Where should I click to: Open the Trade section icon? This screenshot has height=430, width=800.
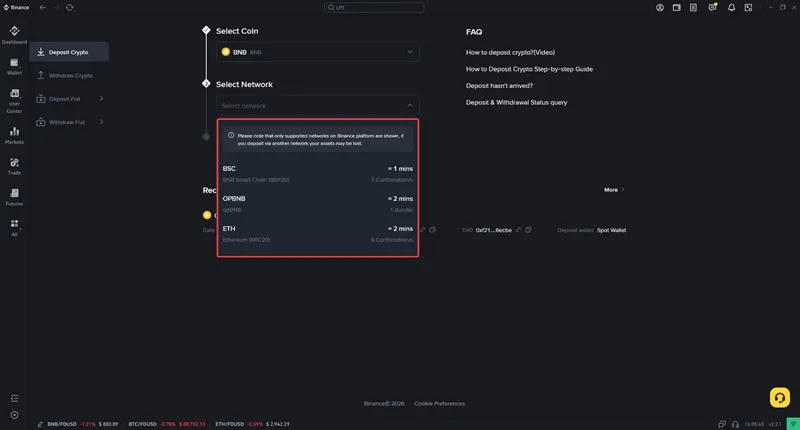14,165
